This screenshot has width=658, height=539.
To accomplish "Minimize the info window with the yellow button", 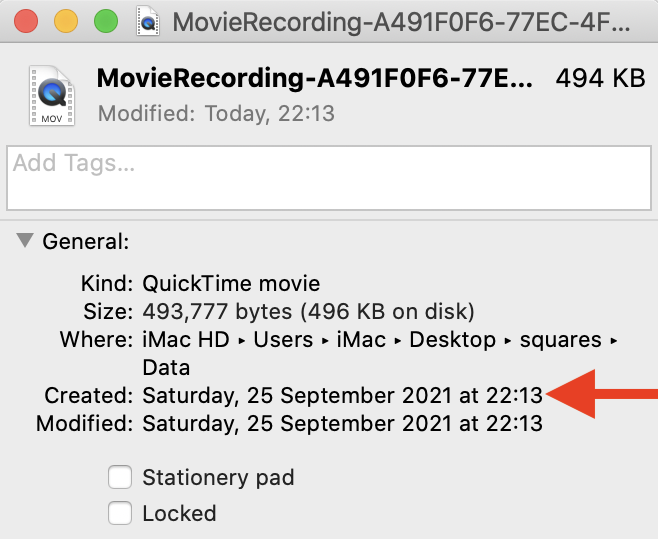I will tap(66, 21).
